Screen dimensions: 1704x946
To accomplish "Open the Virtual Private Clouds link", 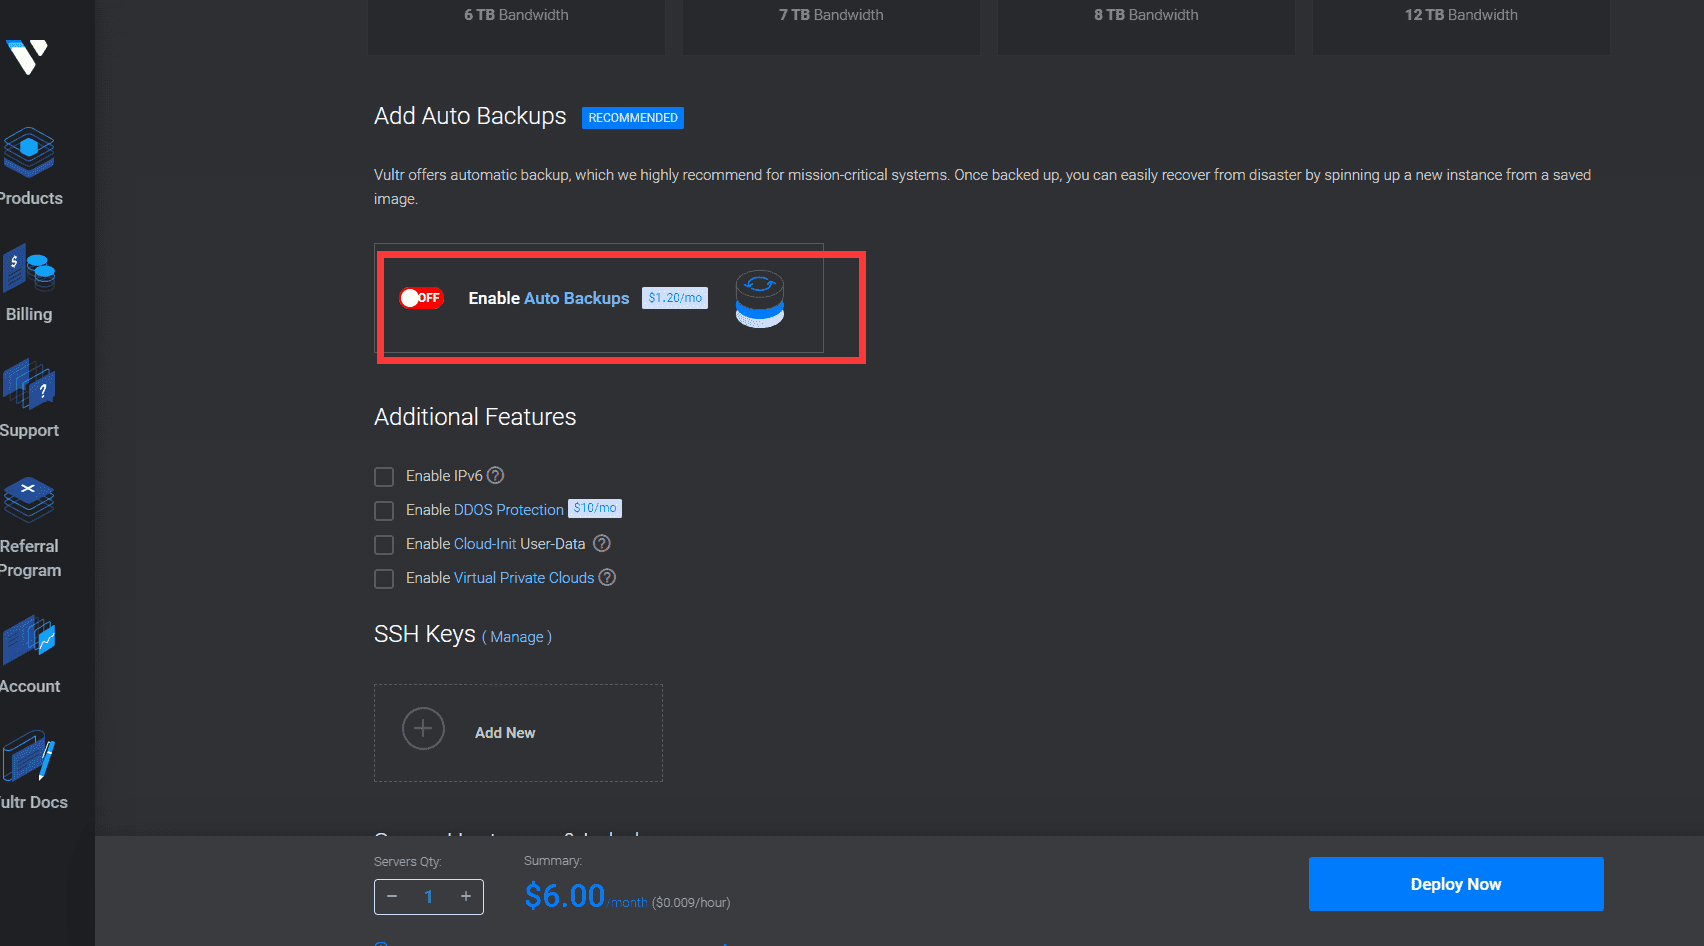I will pos(524,578).
